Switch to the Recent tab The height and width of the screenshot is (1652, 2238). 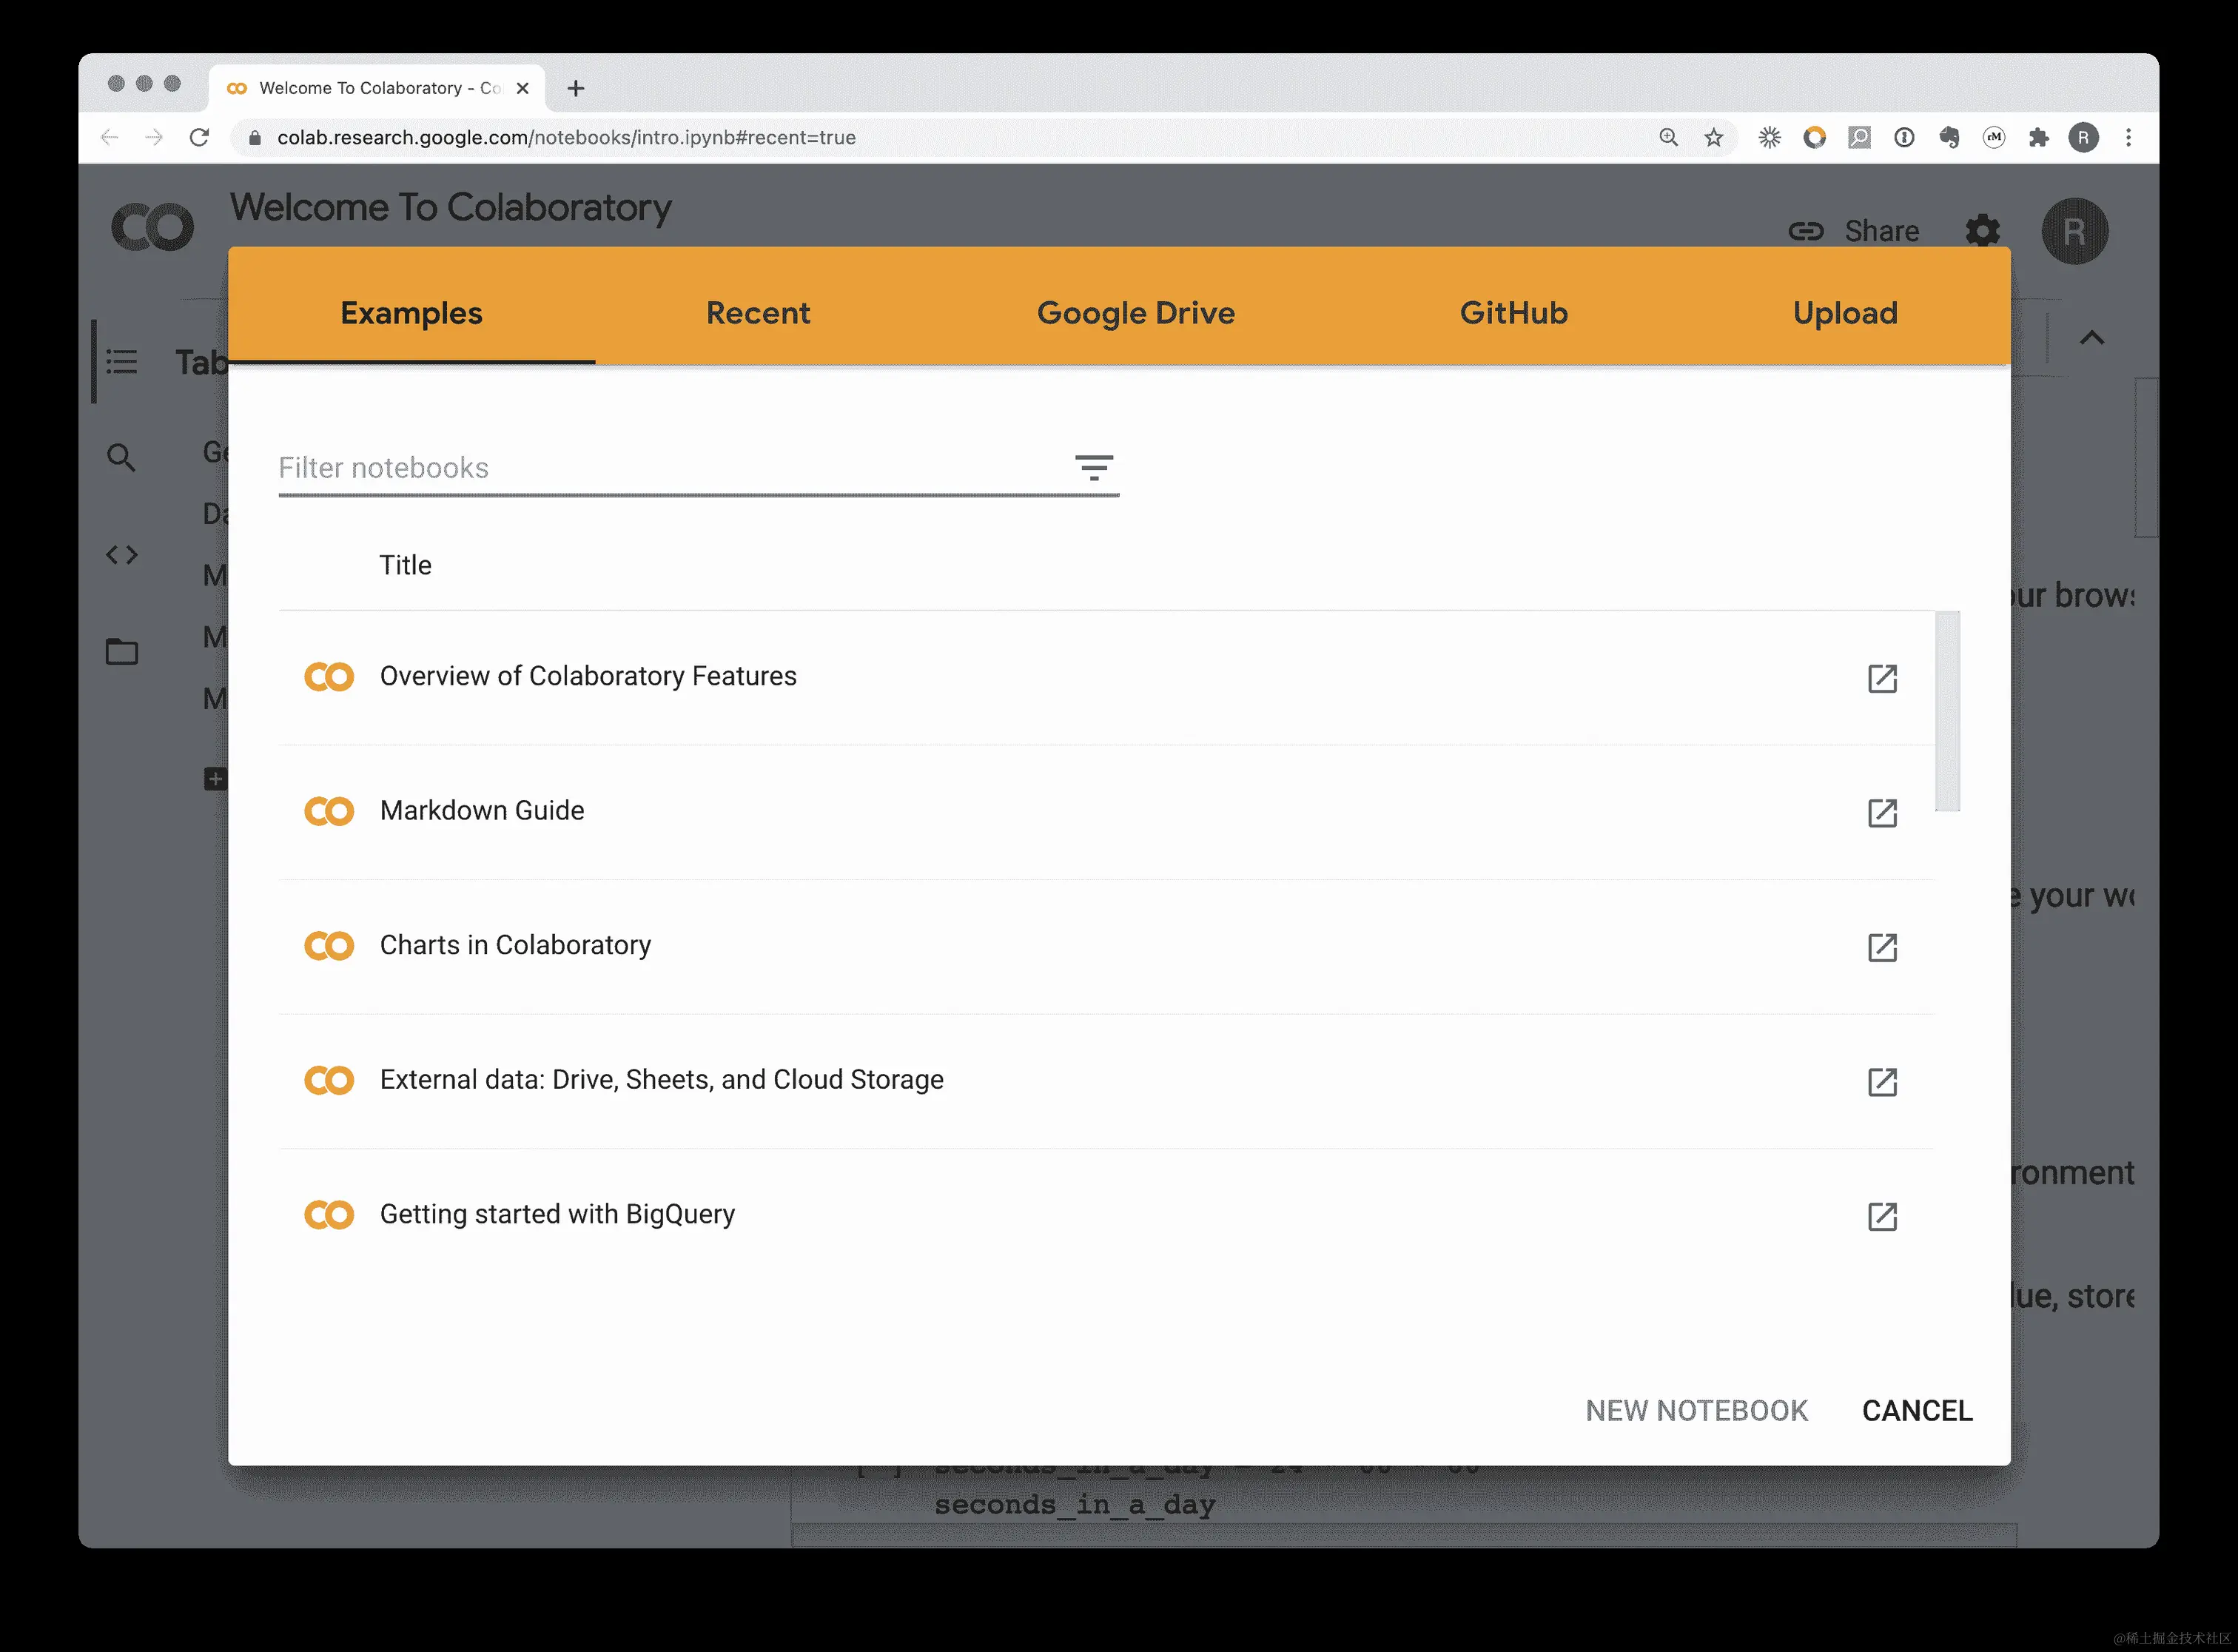click(757, 313)
